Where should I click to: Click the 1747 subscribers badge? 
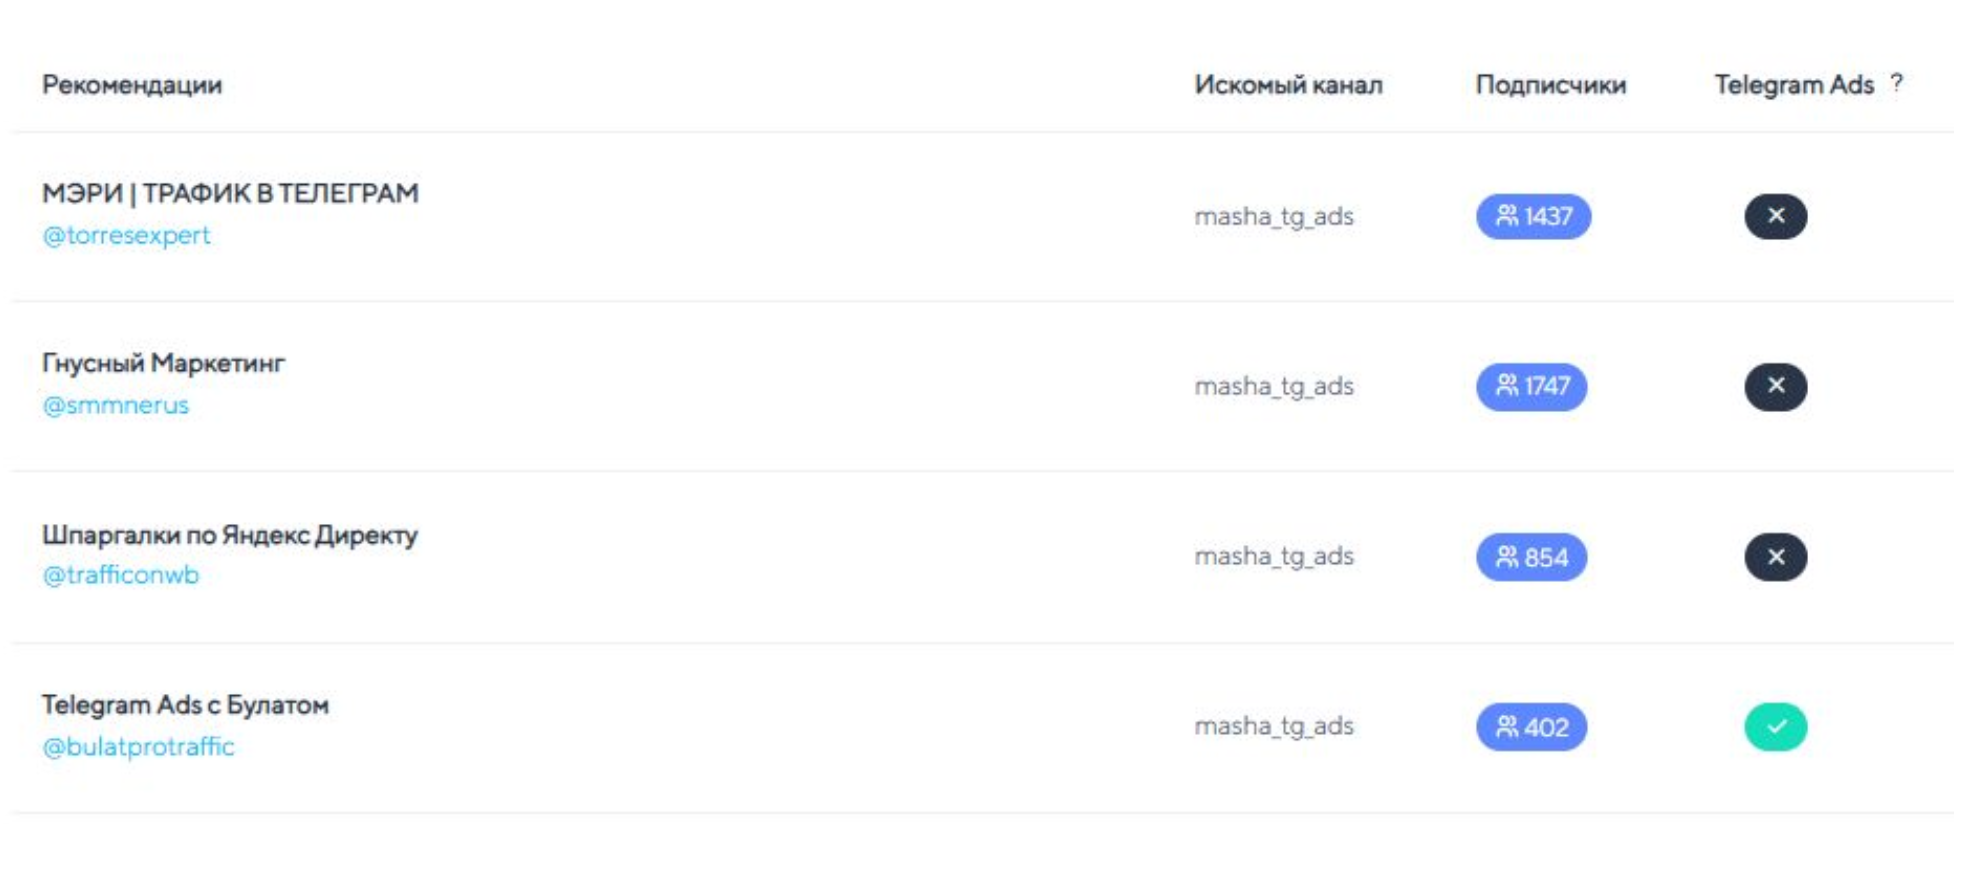coord(1531,386)
